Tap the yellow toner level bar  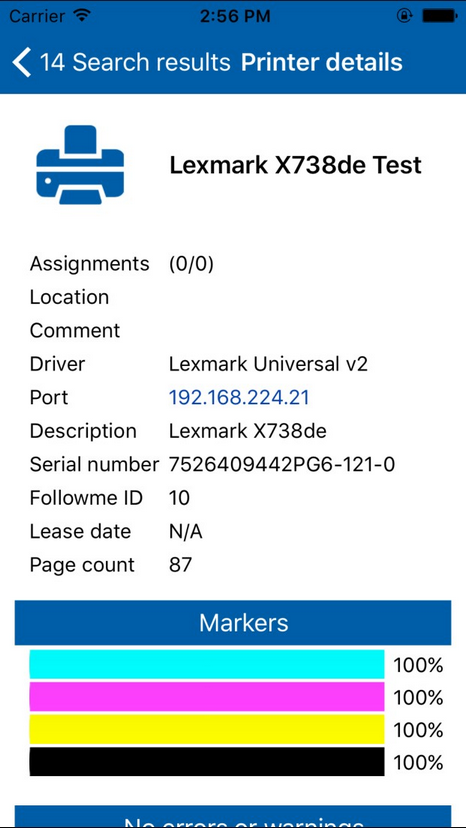[207, 730]
